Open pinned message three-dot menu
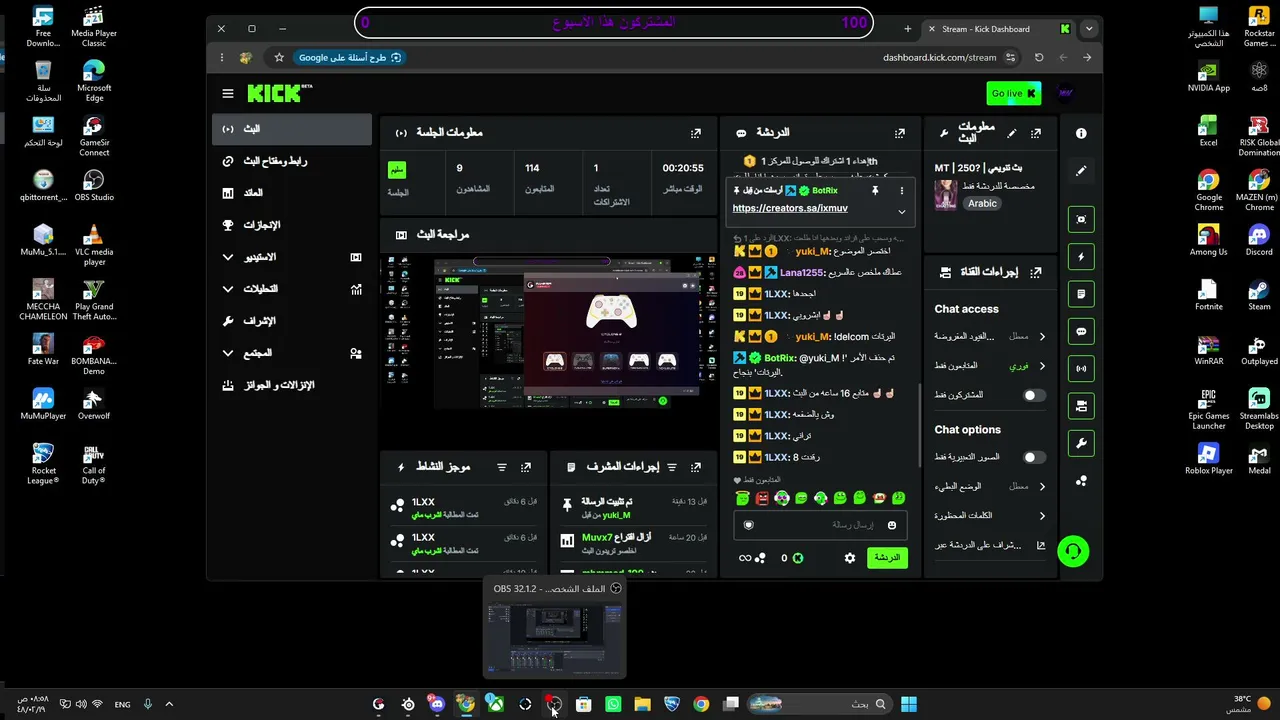This screenshot has width=1280, height=720. pos(901,190)
